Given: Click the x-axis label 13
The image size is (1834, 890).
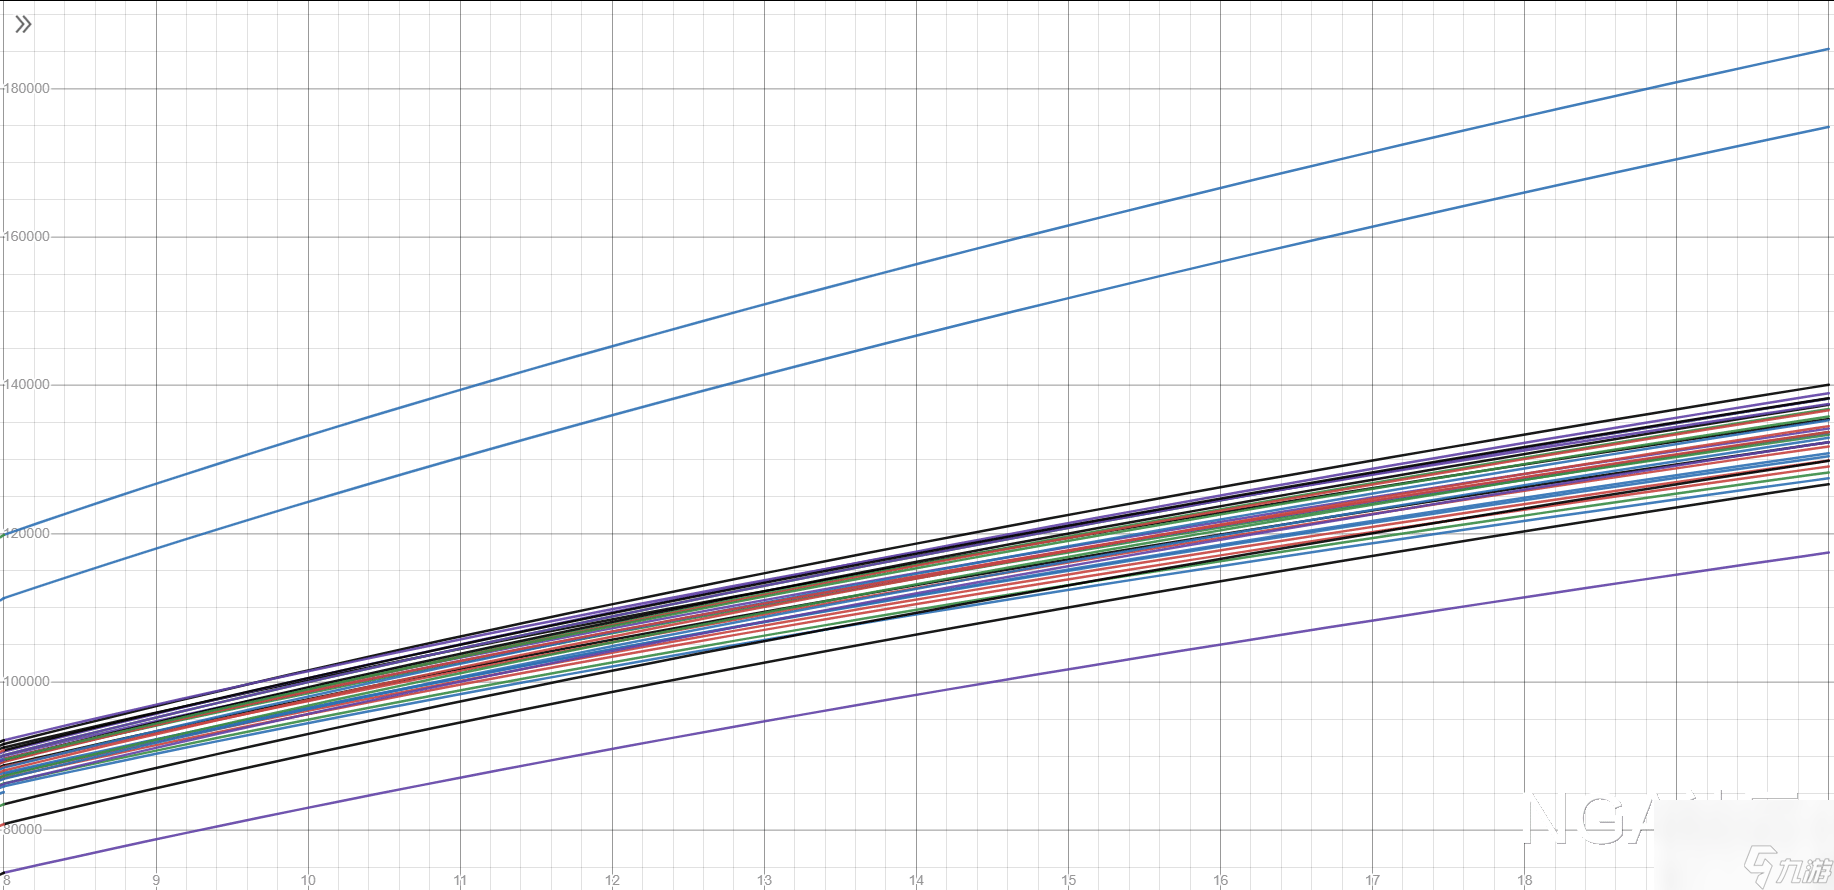Looking at the screenshot, I should [x=764, y=880].
